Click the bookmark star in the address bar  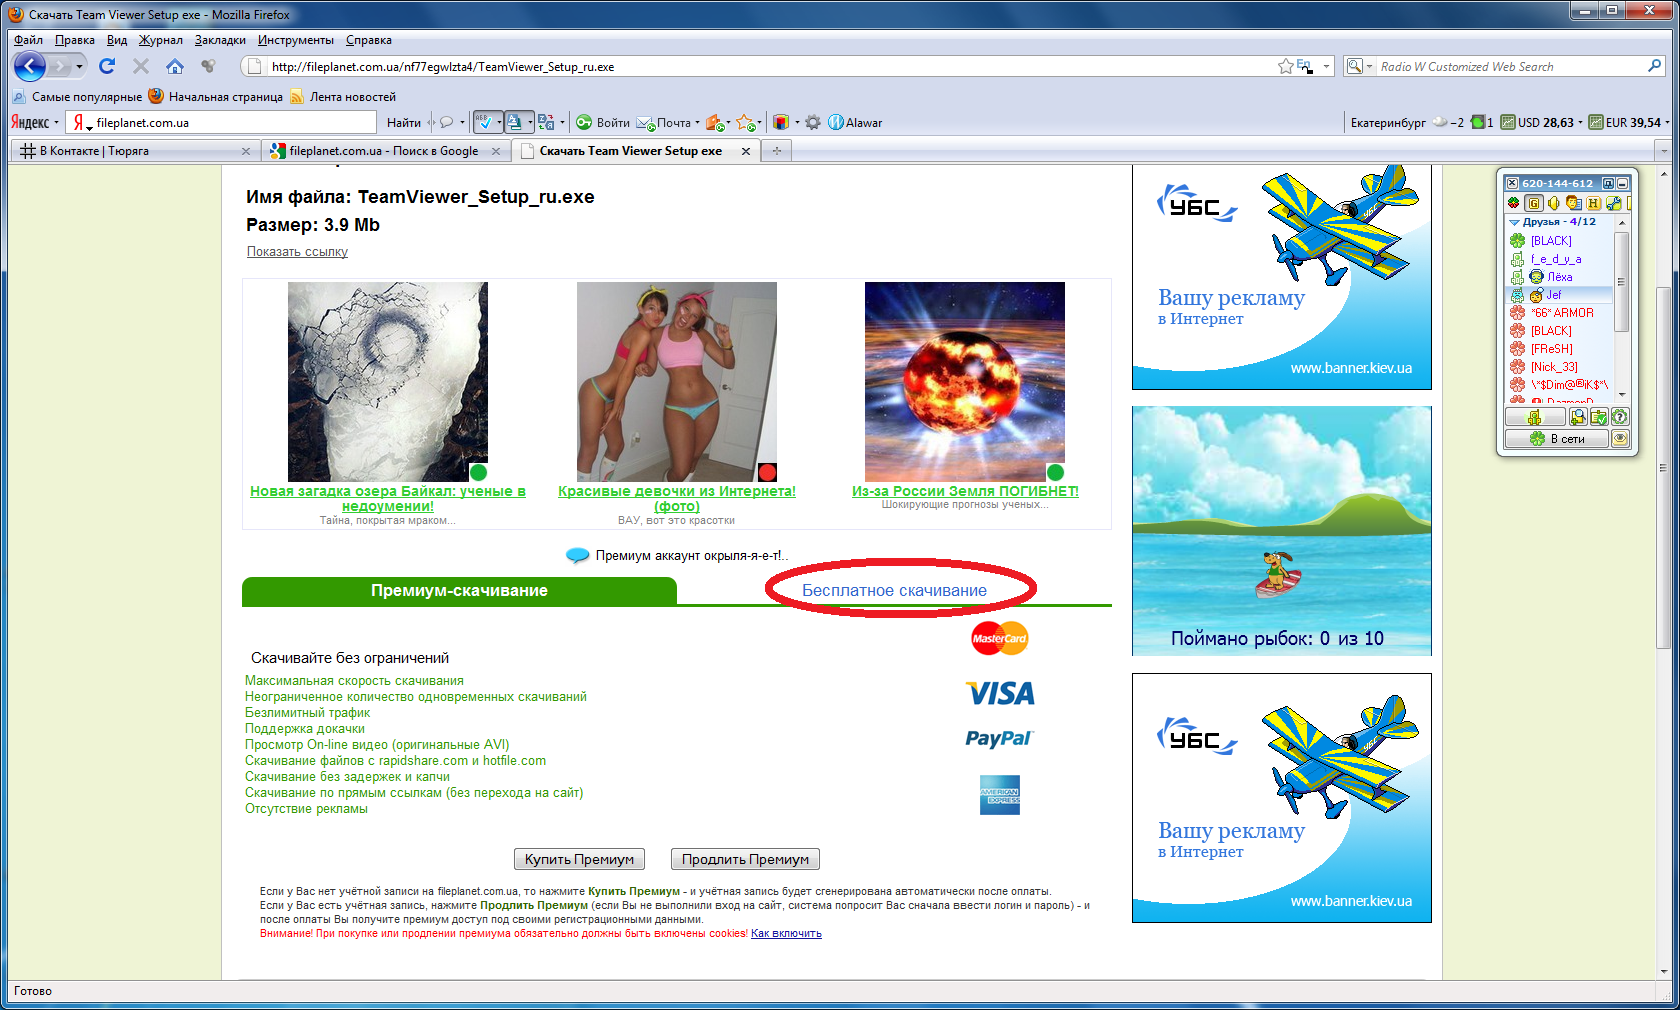pos(1285,66)
